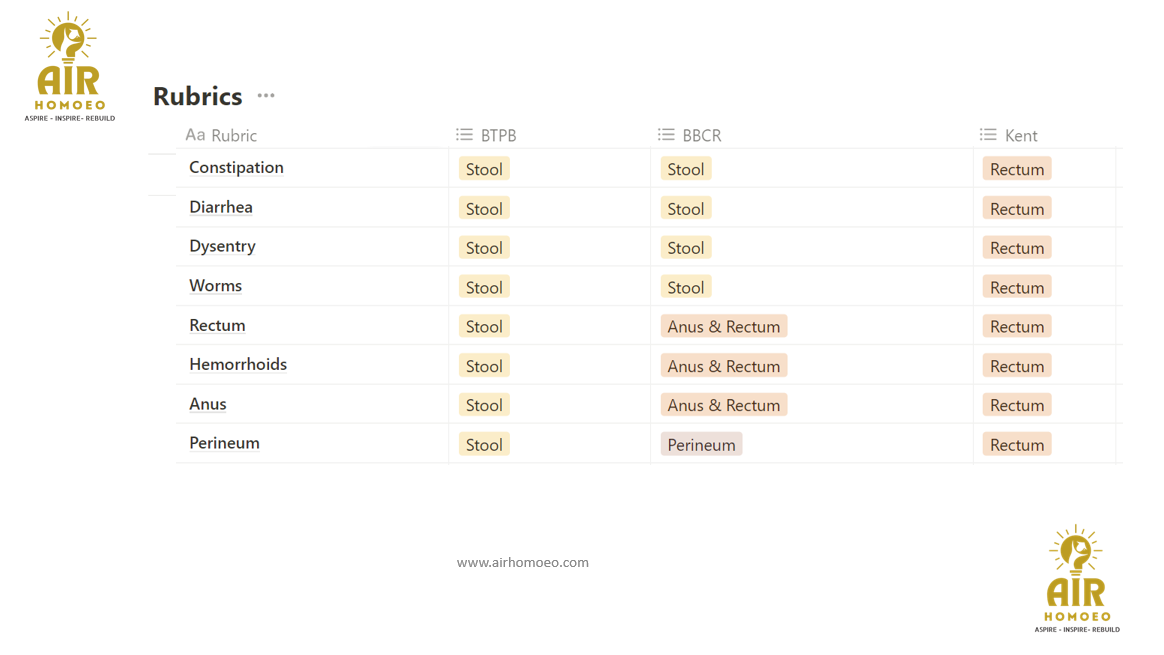Open the Rubric column header menu
Image resolution: width=1164 pixels, height=655 pixels.
pos(234,136)
